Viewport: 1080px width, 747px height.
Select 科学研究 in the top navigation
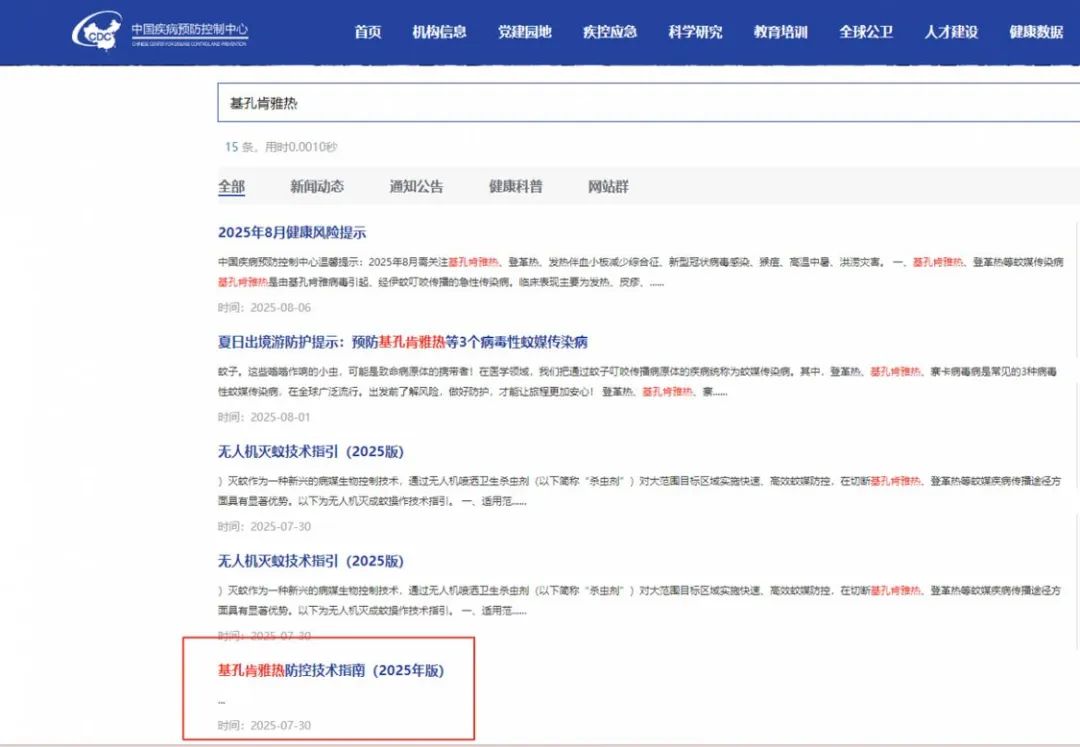pos(695,32)
